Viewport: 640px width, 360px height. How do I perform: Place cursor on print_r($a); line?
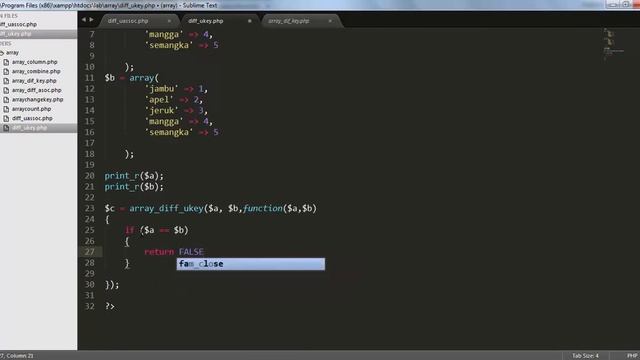134,176
